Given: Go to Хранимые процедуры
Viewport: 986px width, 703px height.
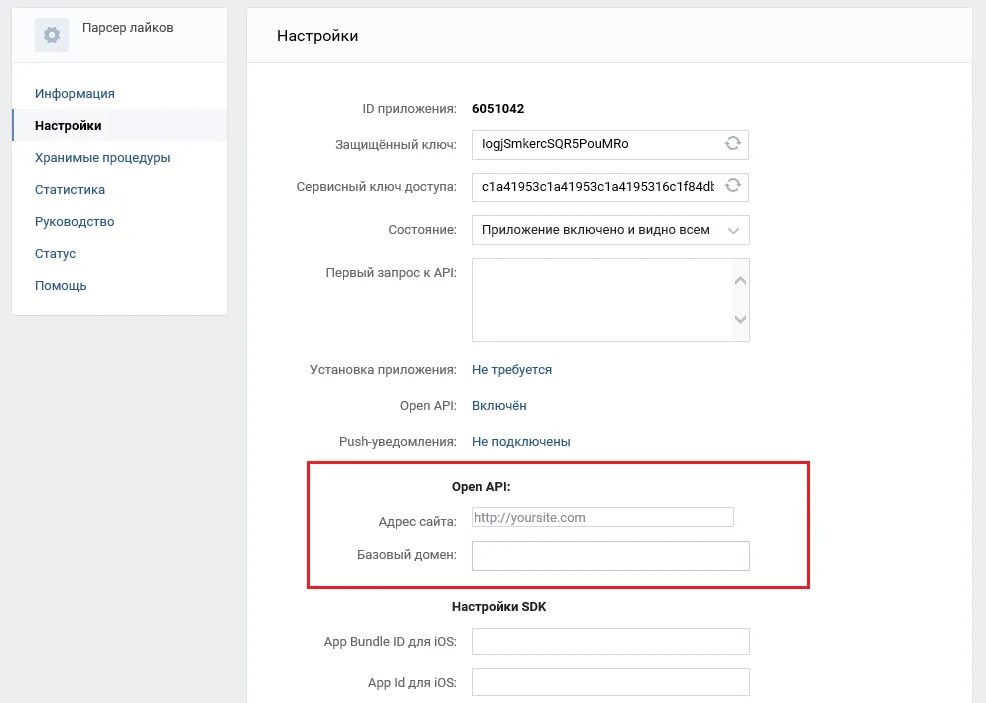Looking at the screenshot, I should (102, 158).
